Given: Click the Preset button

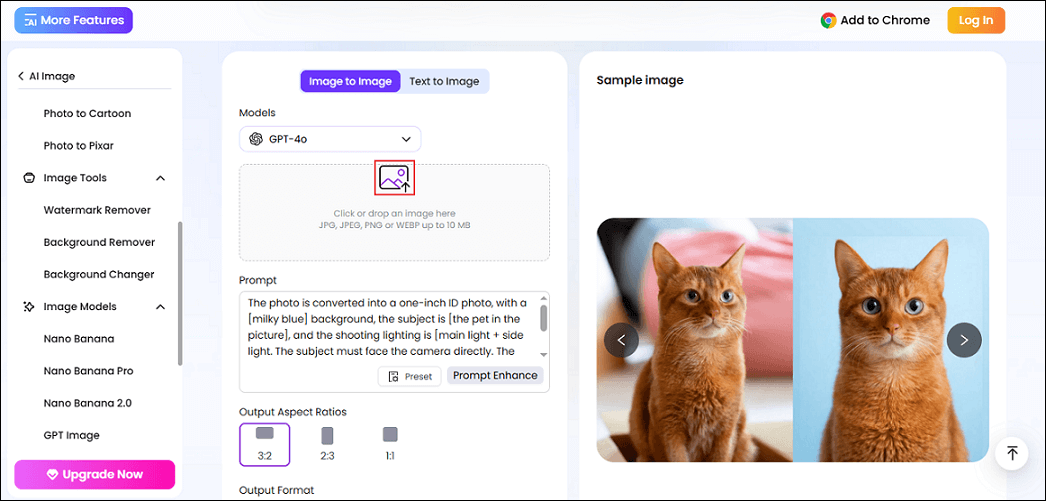Looking at the screenshot, I should tap(410, 376).
